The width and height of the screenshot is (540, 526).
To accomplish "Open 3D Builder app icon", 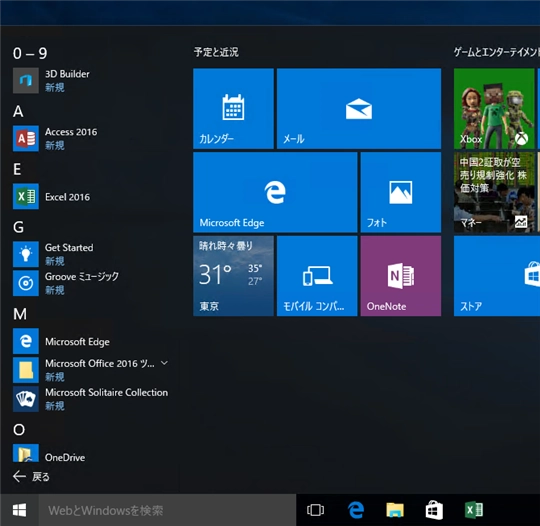I will [26, 81].
